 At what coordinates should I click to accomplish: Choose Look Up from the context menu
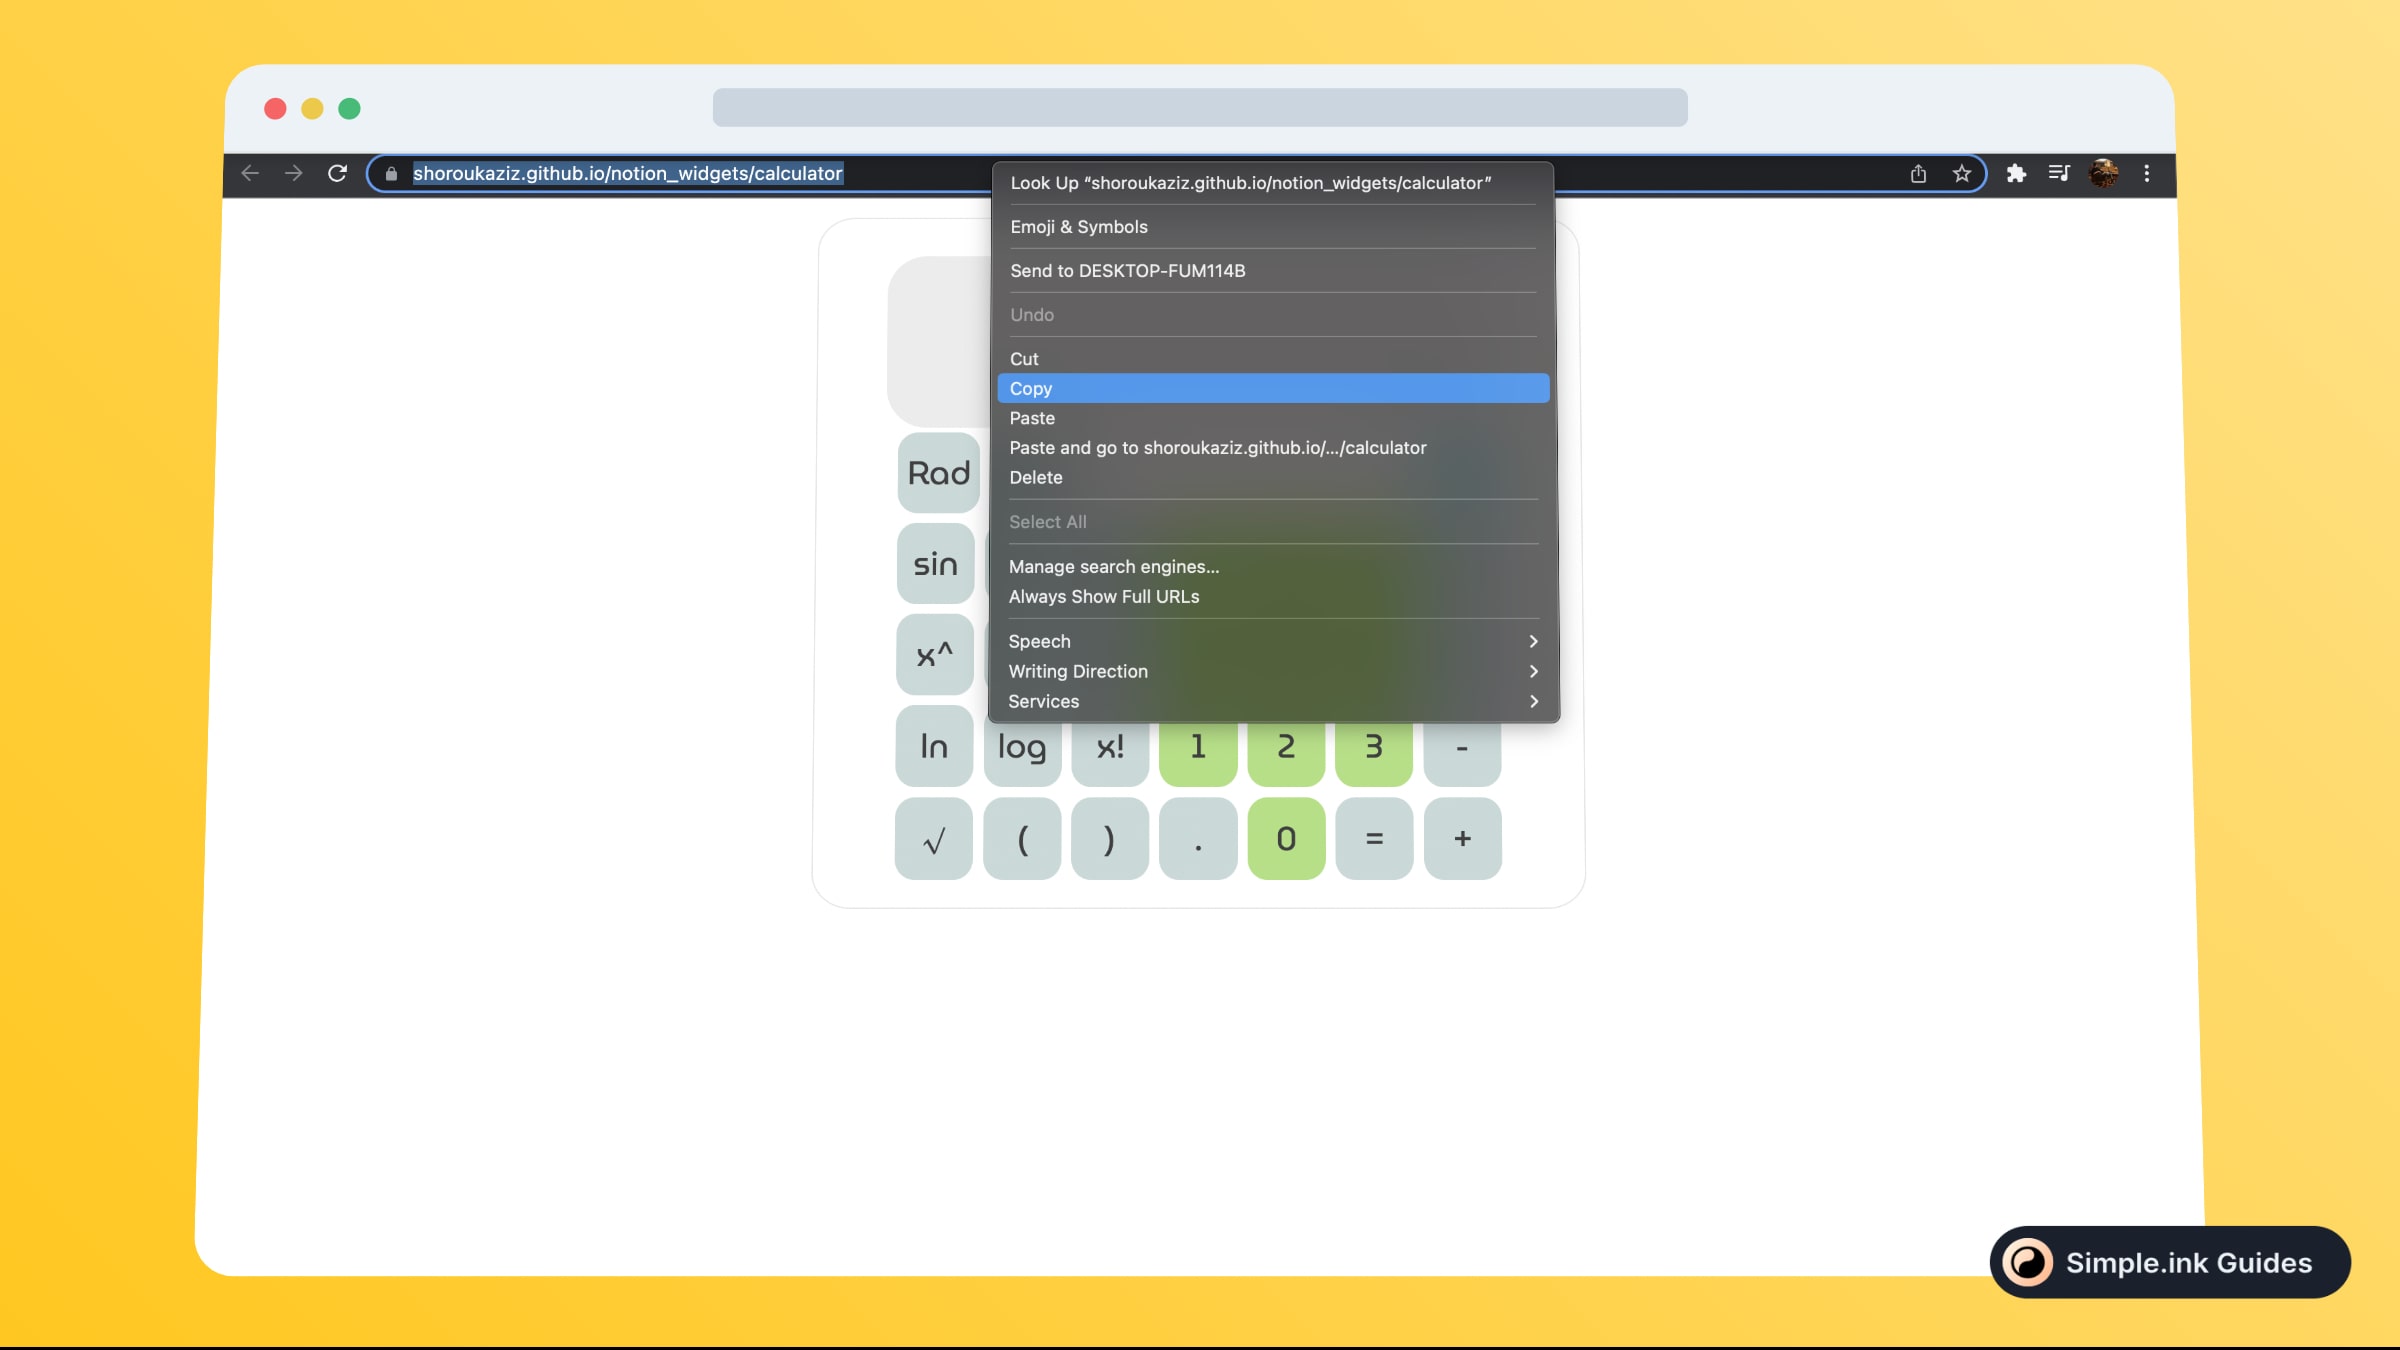tap(1272, 183)
